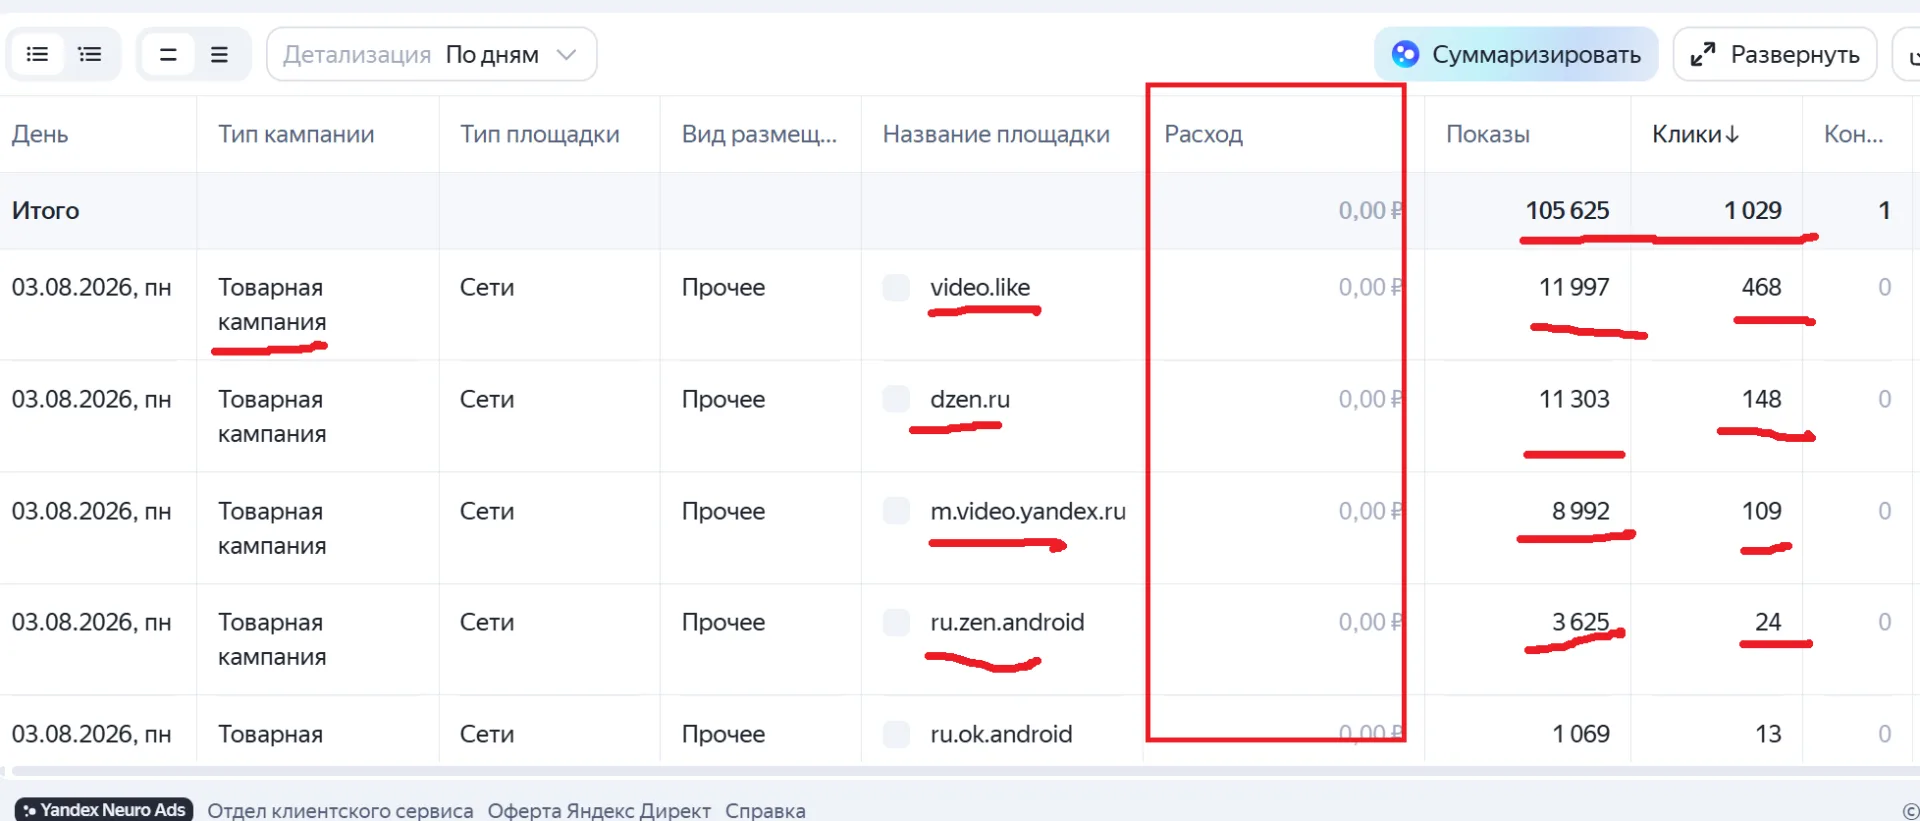This screenshot has width=1920, height=821.
Task: Open the Отдел клиентского сервиса link
Action: tap(340, 810)
